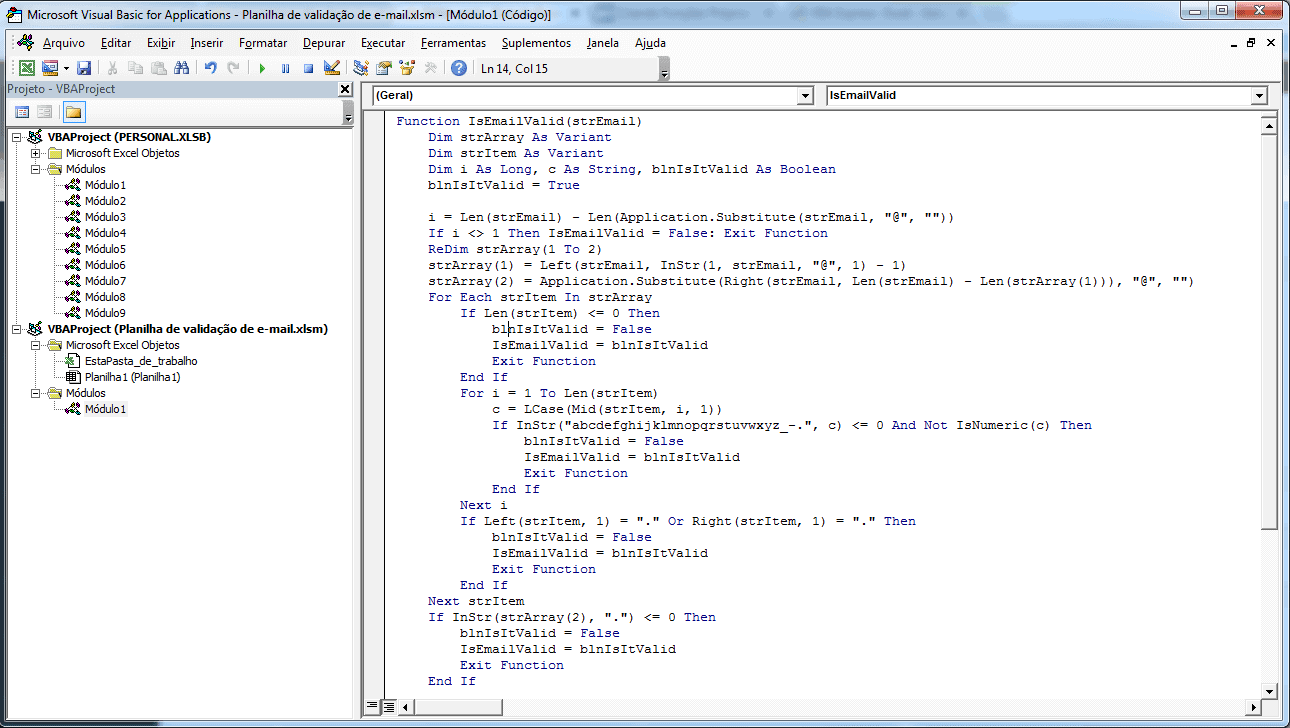Toggle Folders view in Project panel
The width and height of the screenshot is (1290, 728).
(x=74, y=111)
